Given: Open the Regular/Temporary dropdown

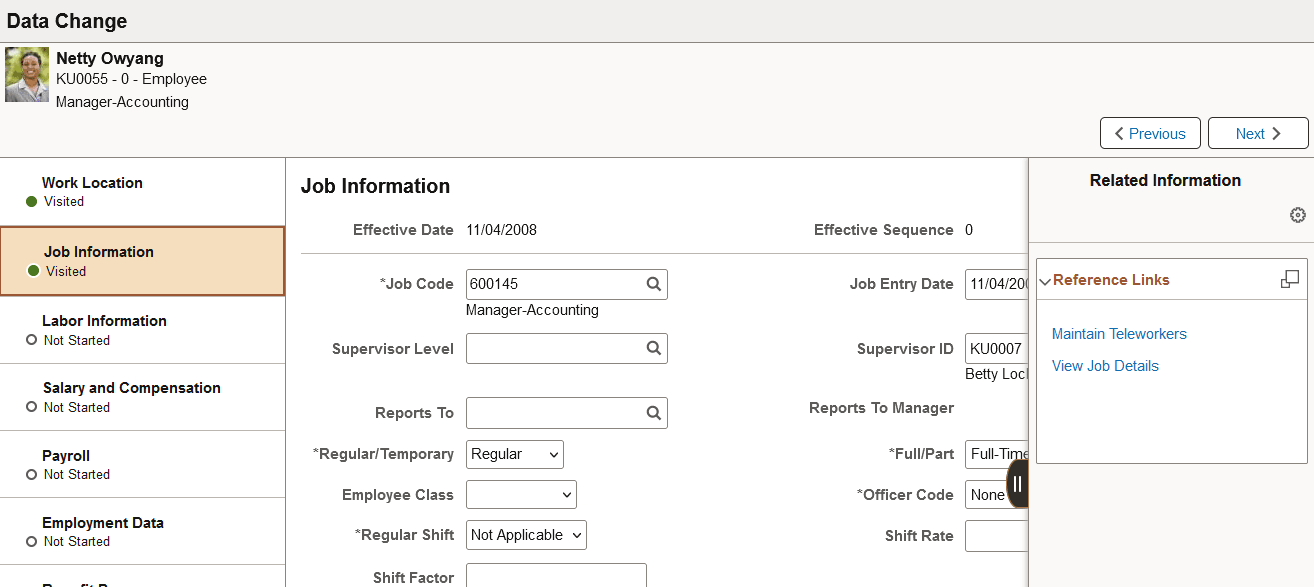Looking at the screenshot, I should 514,454.
